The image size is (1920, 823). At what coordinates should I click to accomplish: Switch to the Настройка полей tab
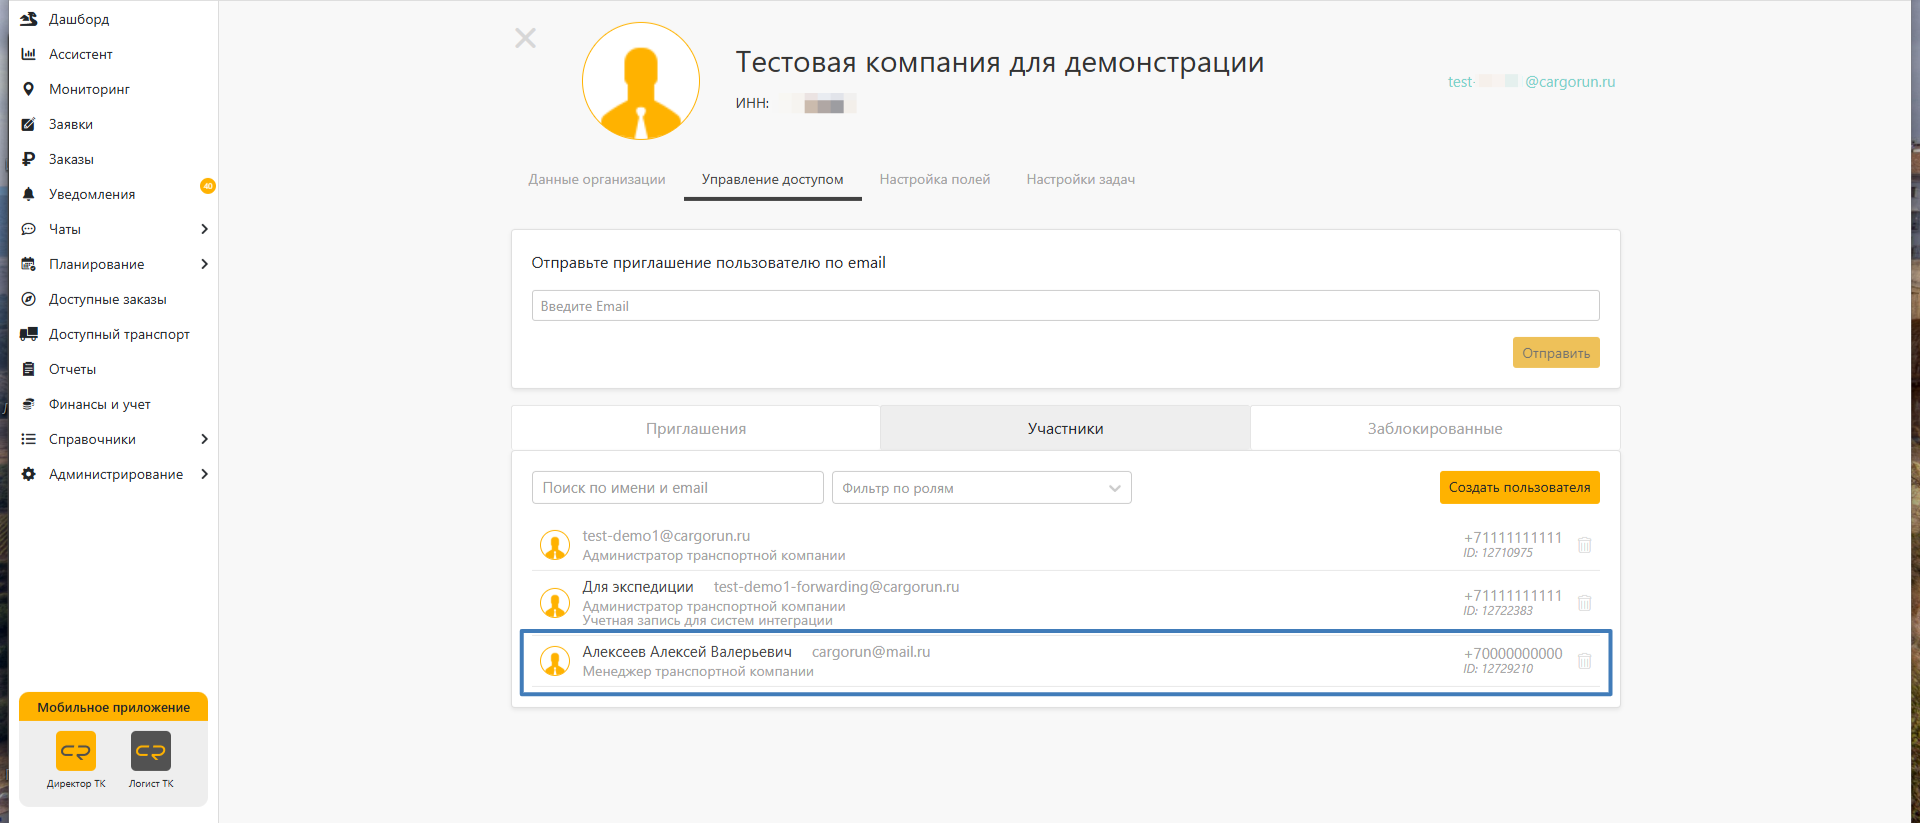[x=934, y=180]
